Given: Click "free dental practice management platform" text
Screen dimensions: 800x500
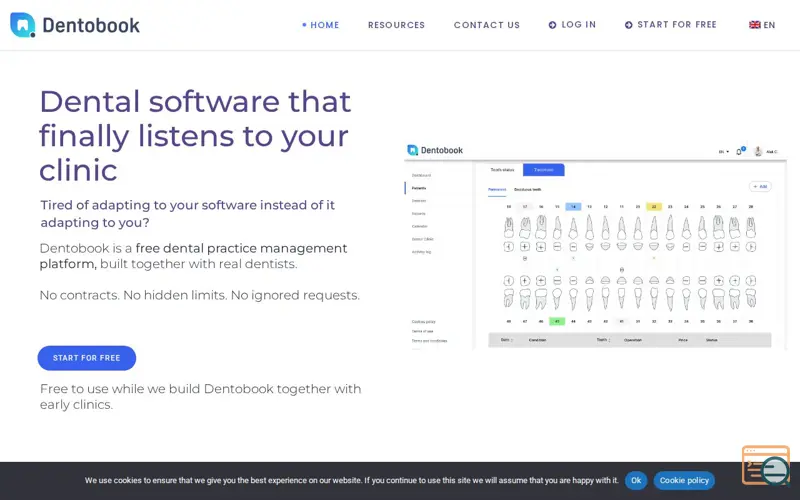Looking at the screenshot, I should 194,256.
